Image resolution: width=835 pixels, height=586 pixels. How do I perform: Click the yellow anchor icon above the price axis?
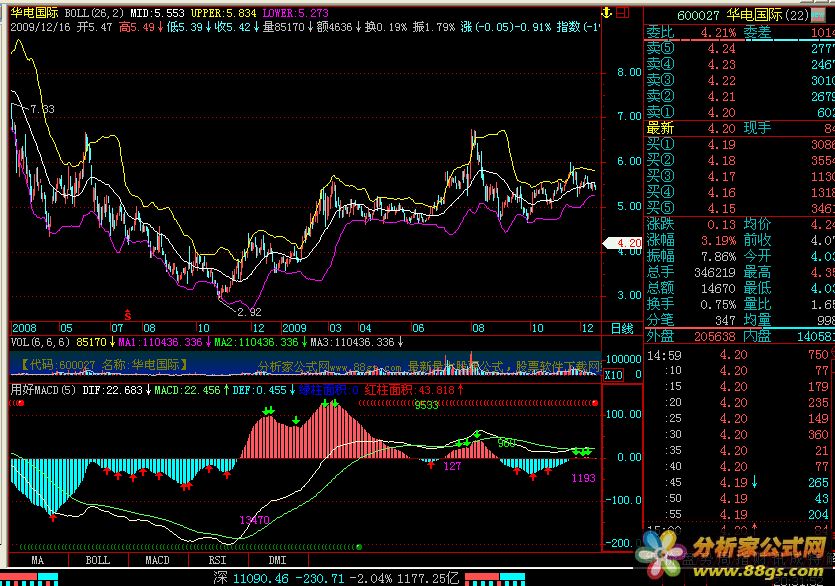(x=606, y=12)
